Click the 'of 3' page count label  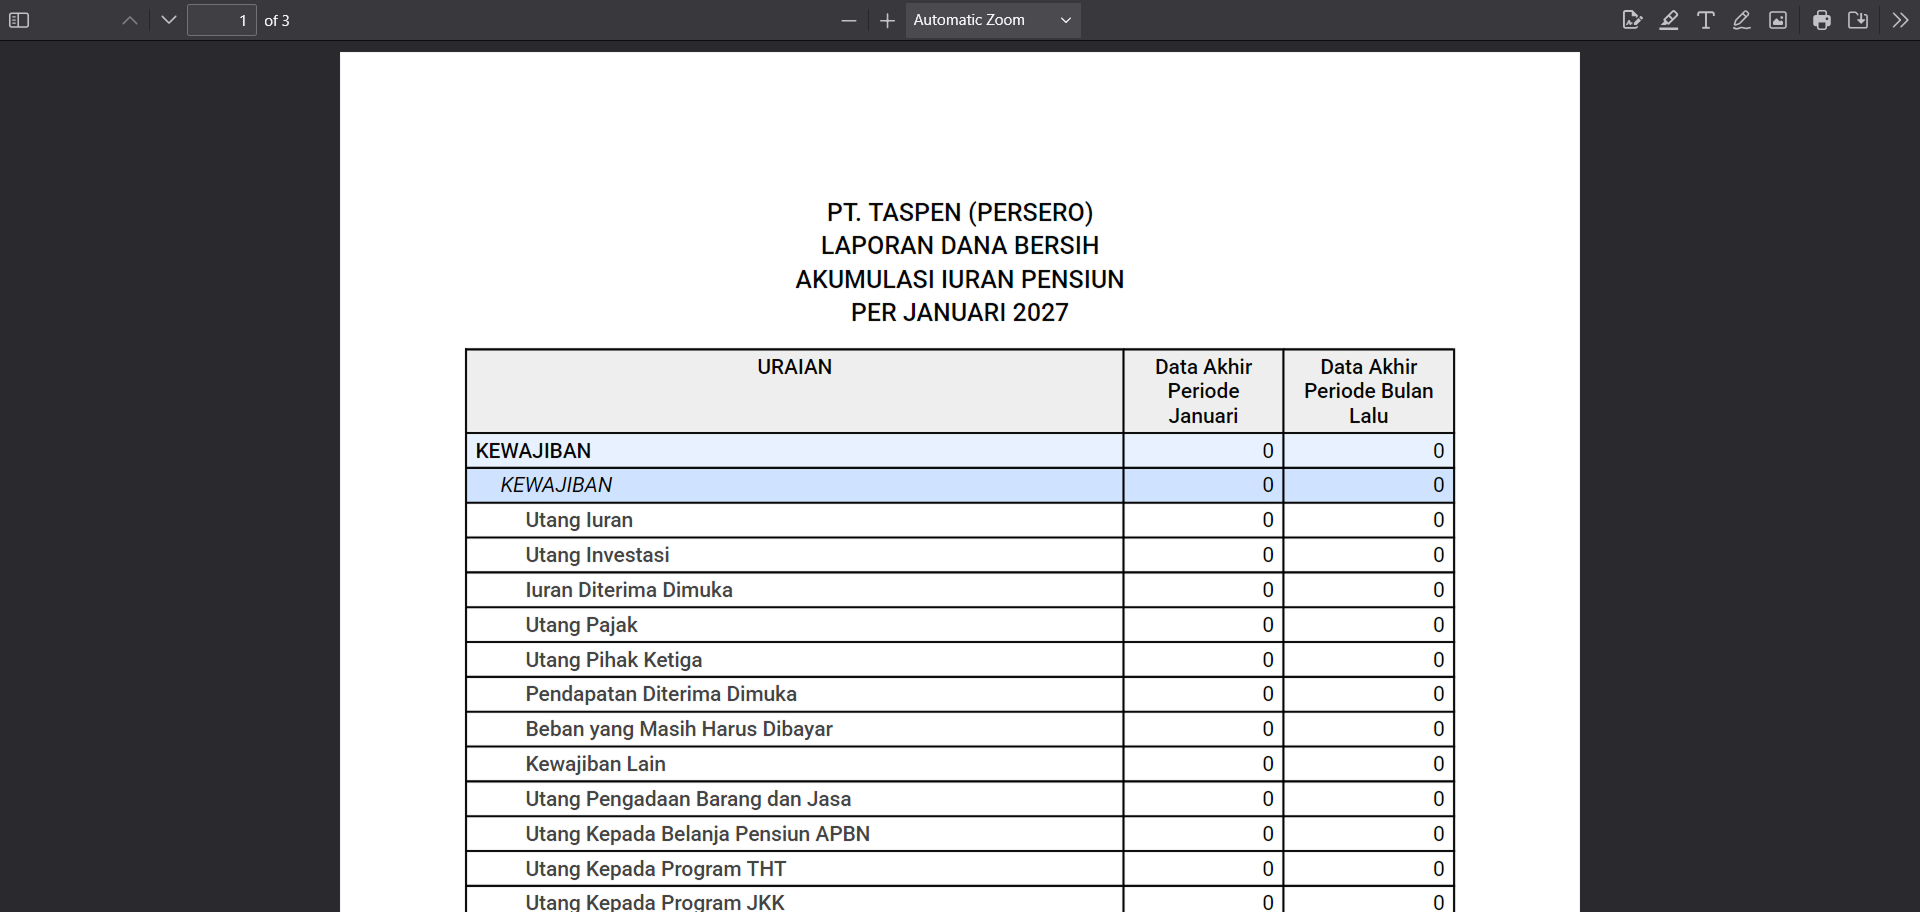pos(277,20)
